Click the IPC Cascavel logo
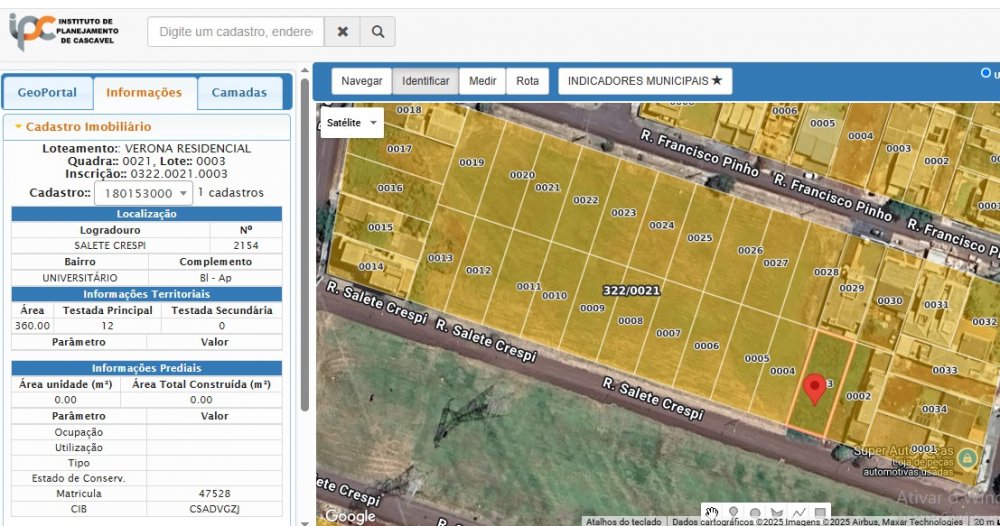The height and width of the screenshot is (526, 1000). (x=63, y=31)
